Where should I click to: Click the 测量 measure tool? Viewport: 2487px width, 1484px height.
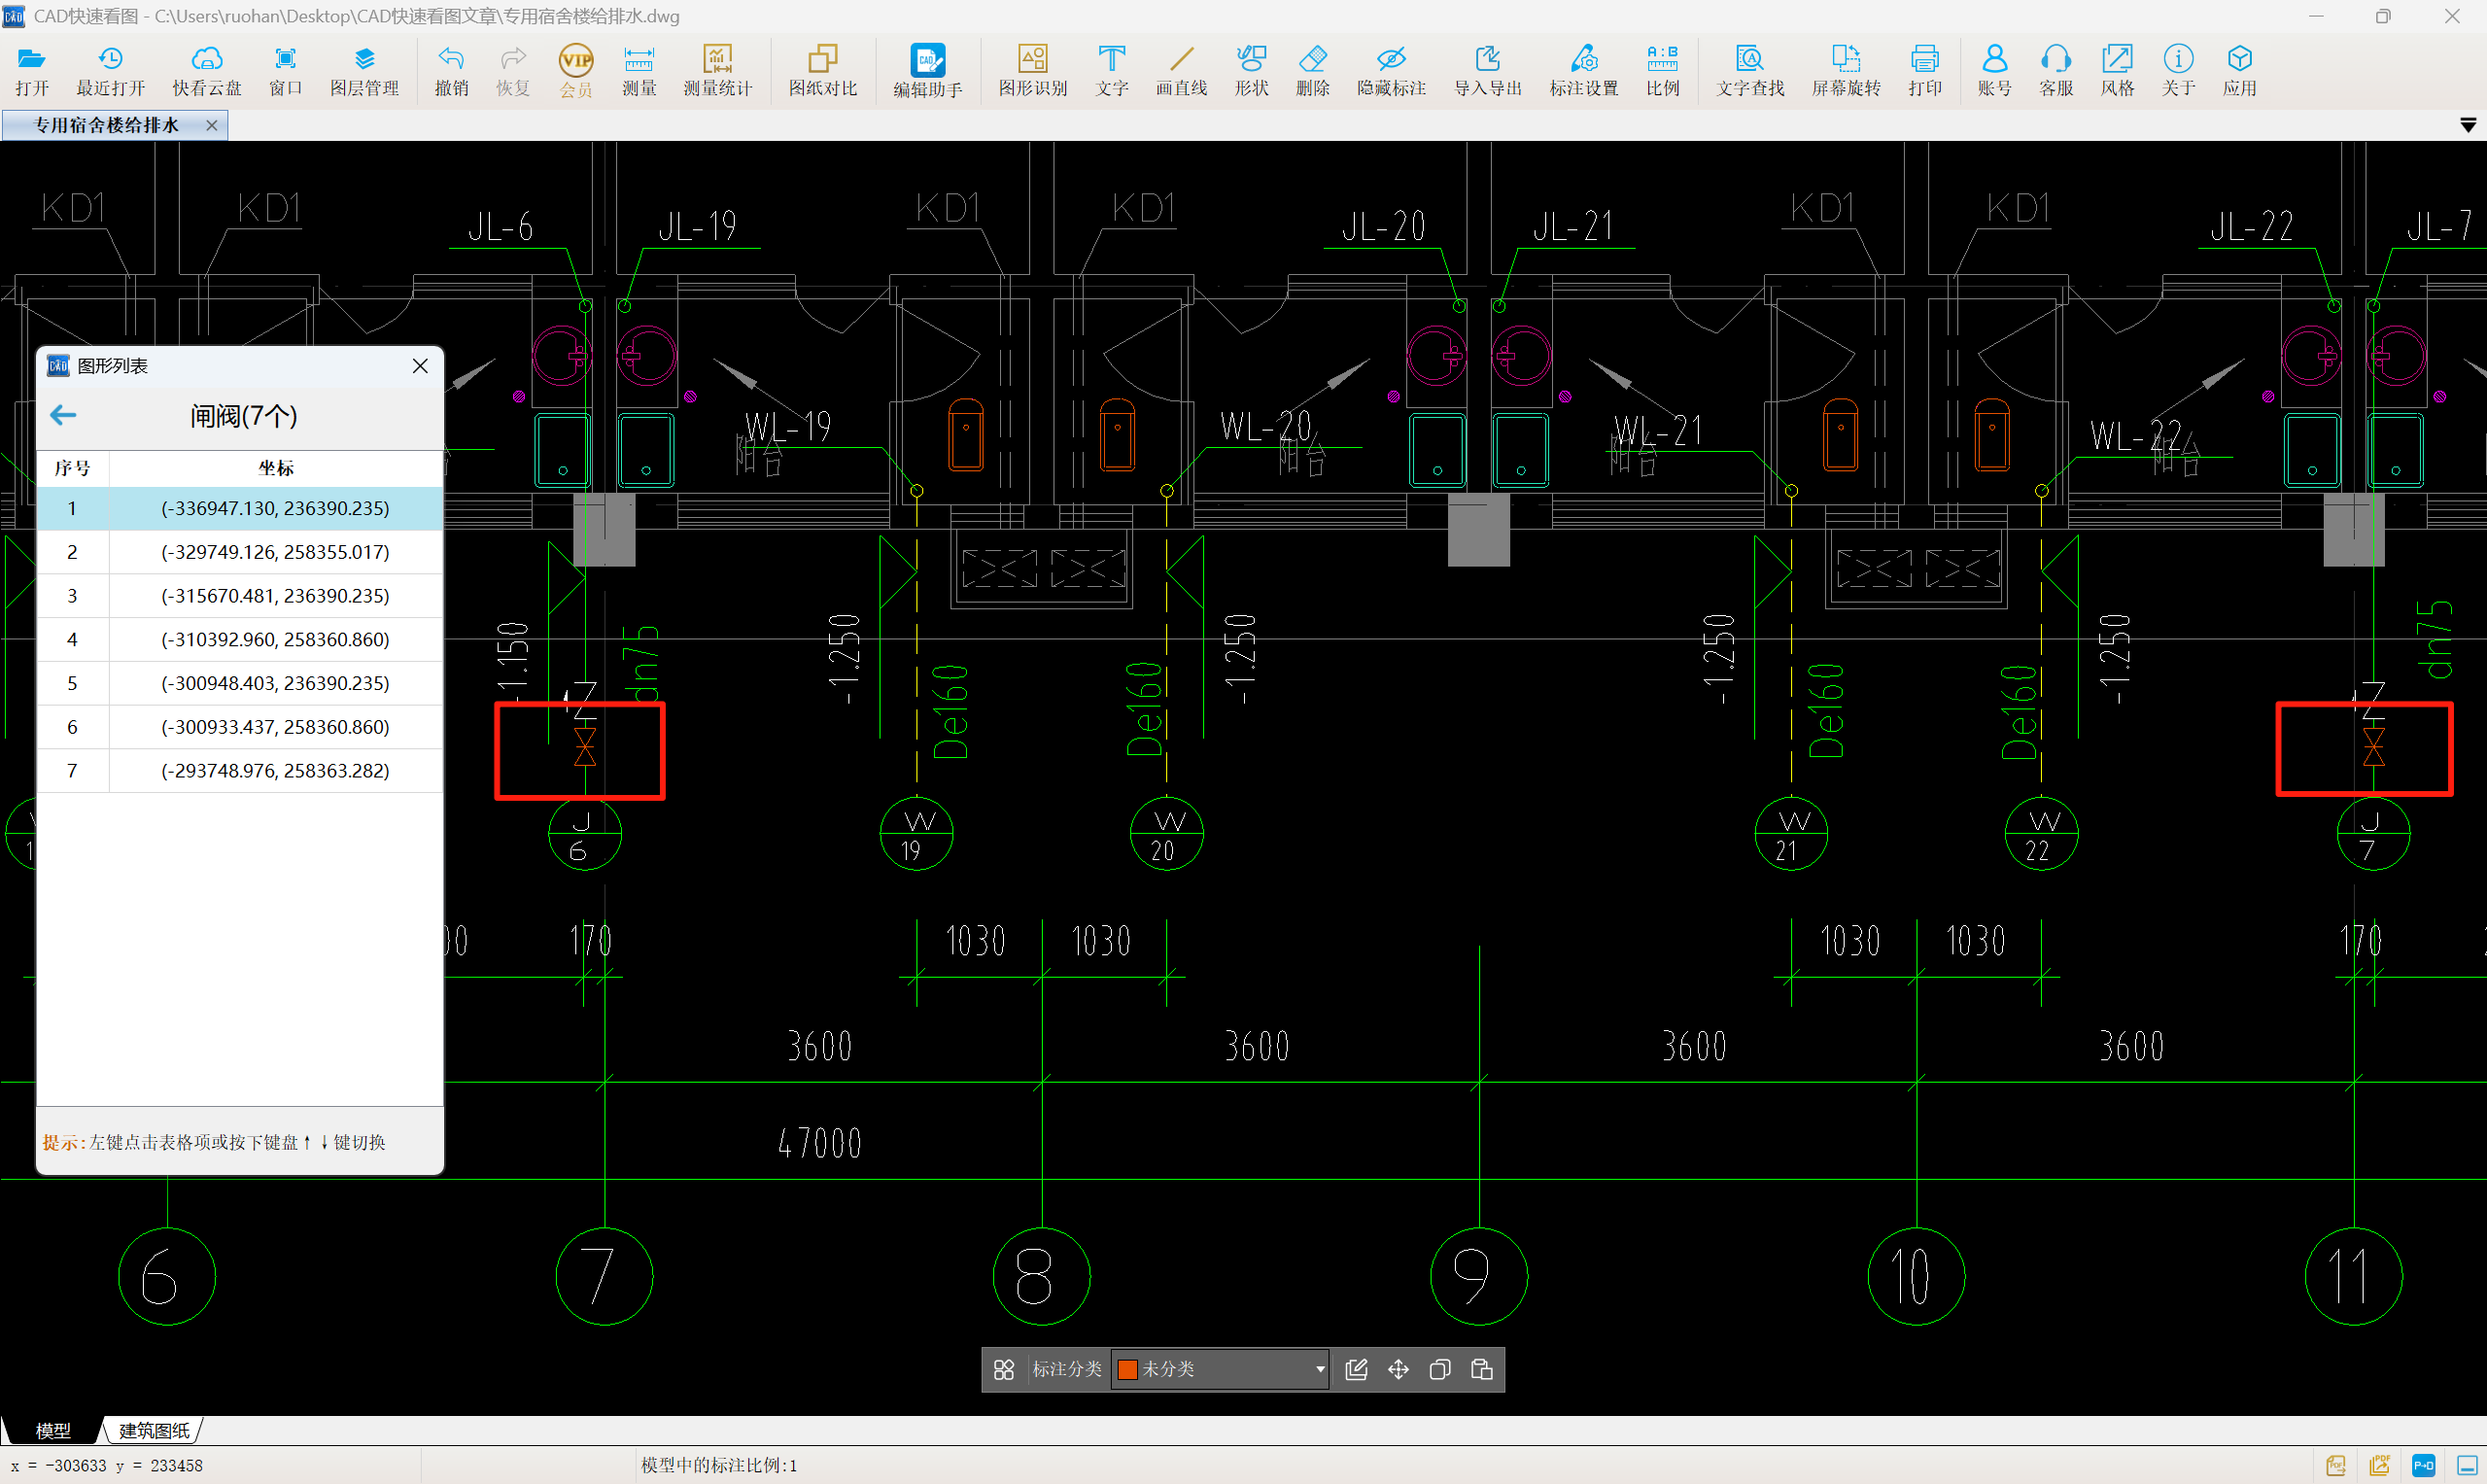(638, 70)
